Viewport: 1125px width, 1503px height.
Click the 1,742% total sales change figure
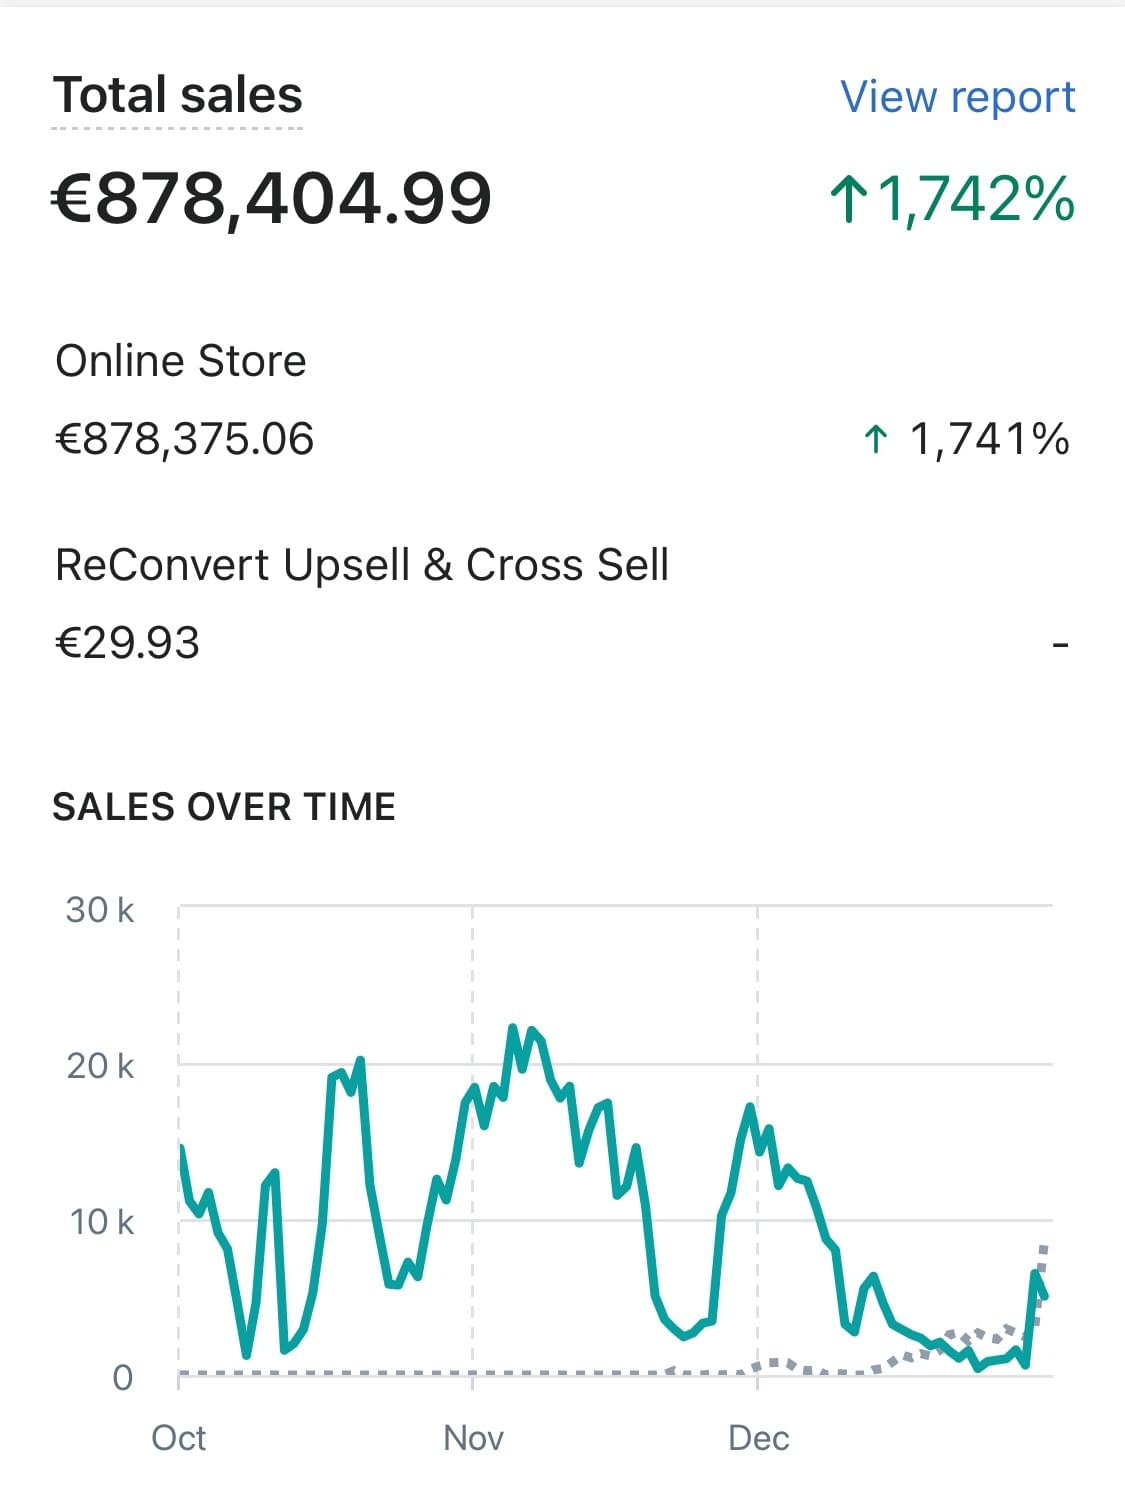(975, 199)
